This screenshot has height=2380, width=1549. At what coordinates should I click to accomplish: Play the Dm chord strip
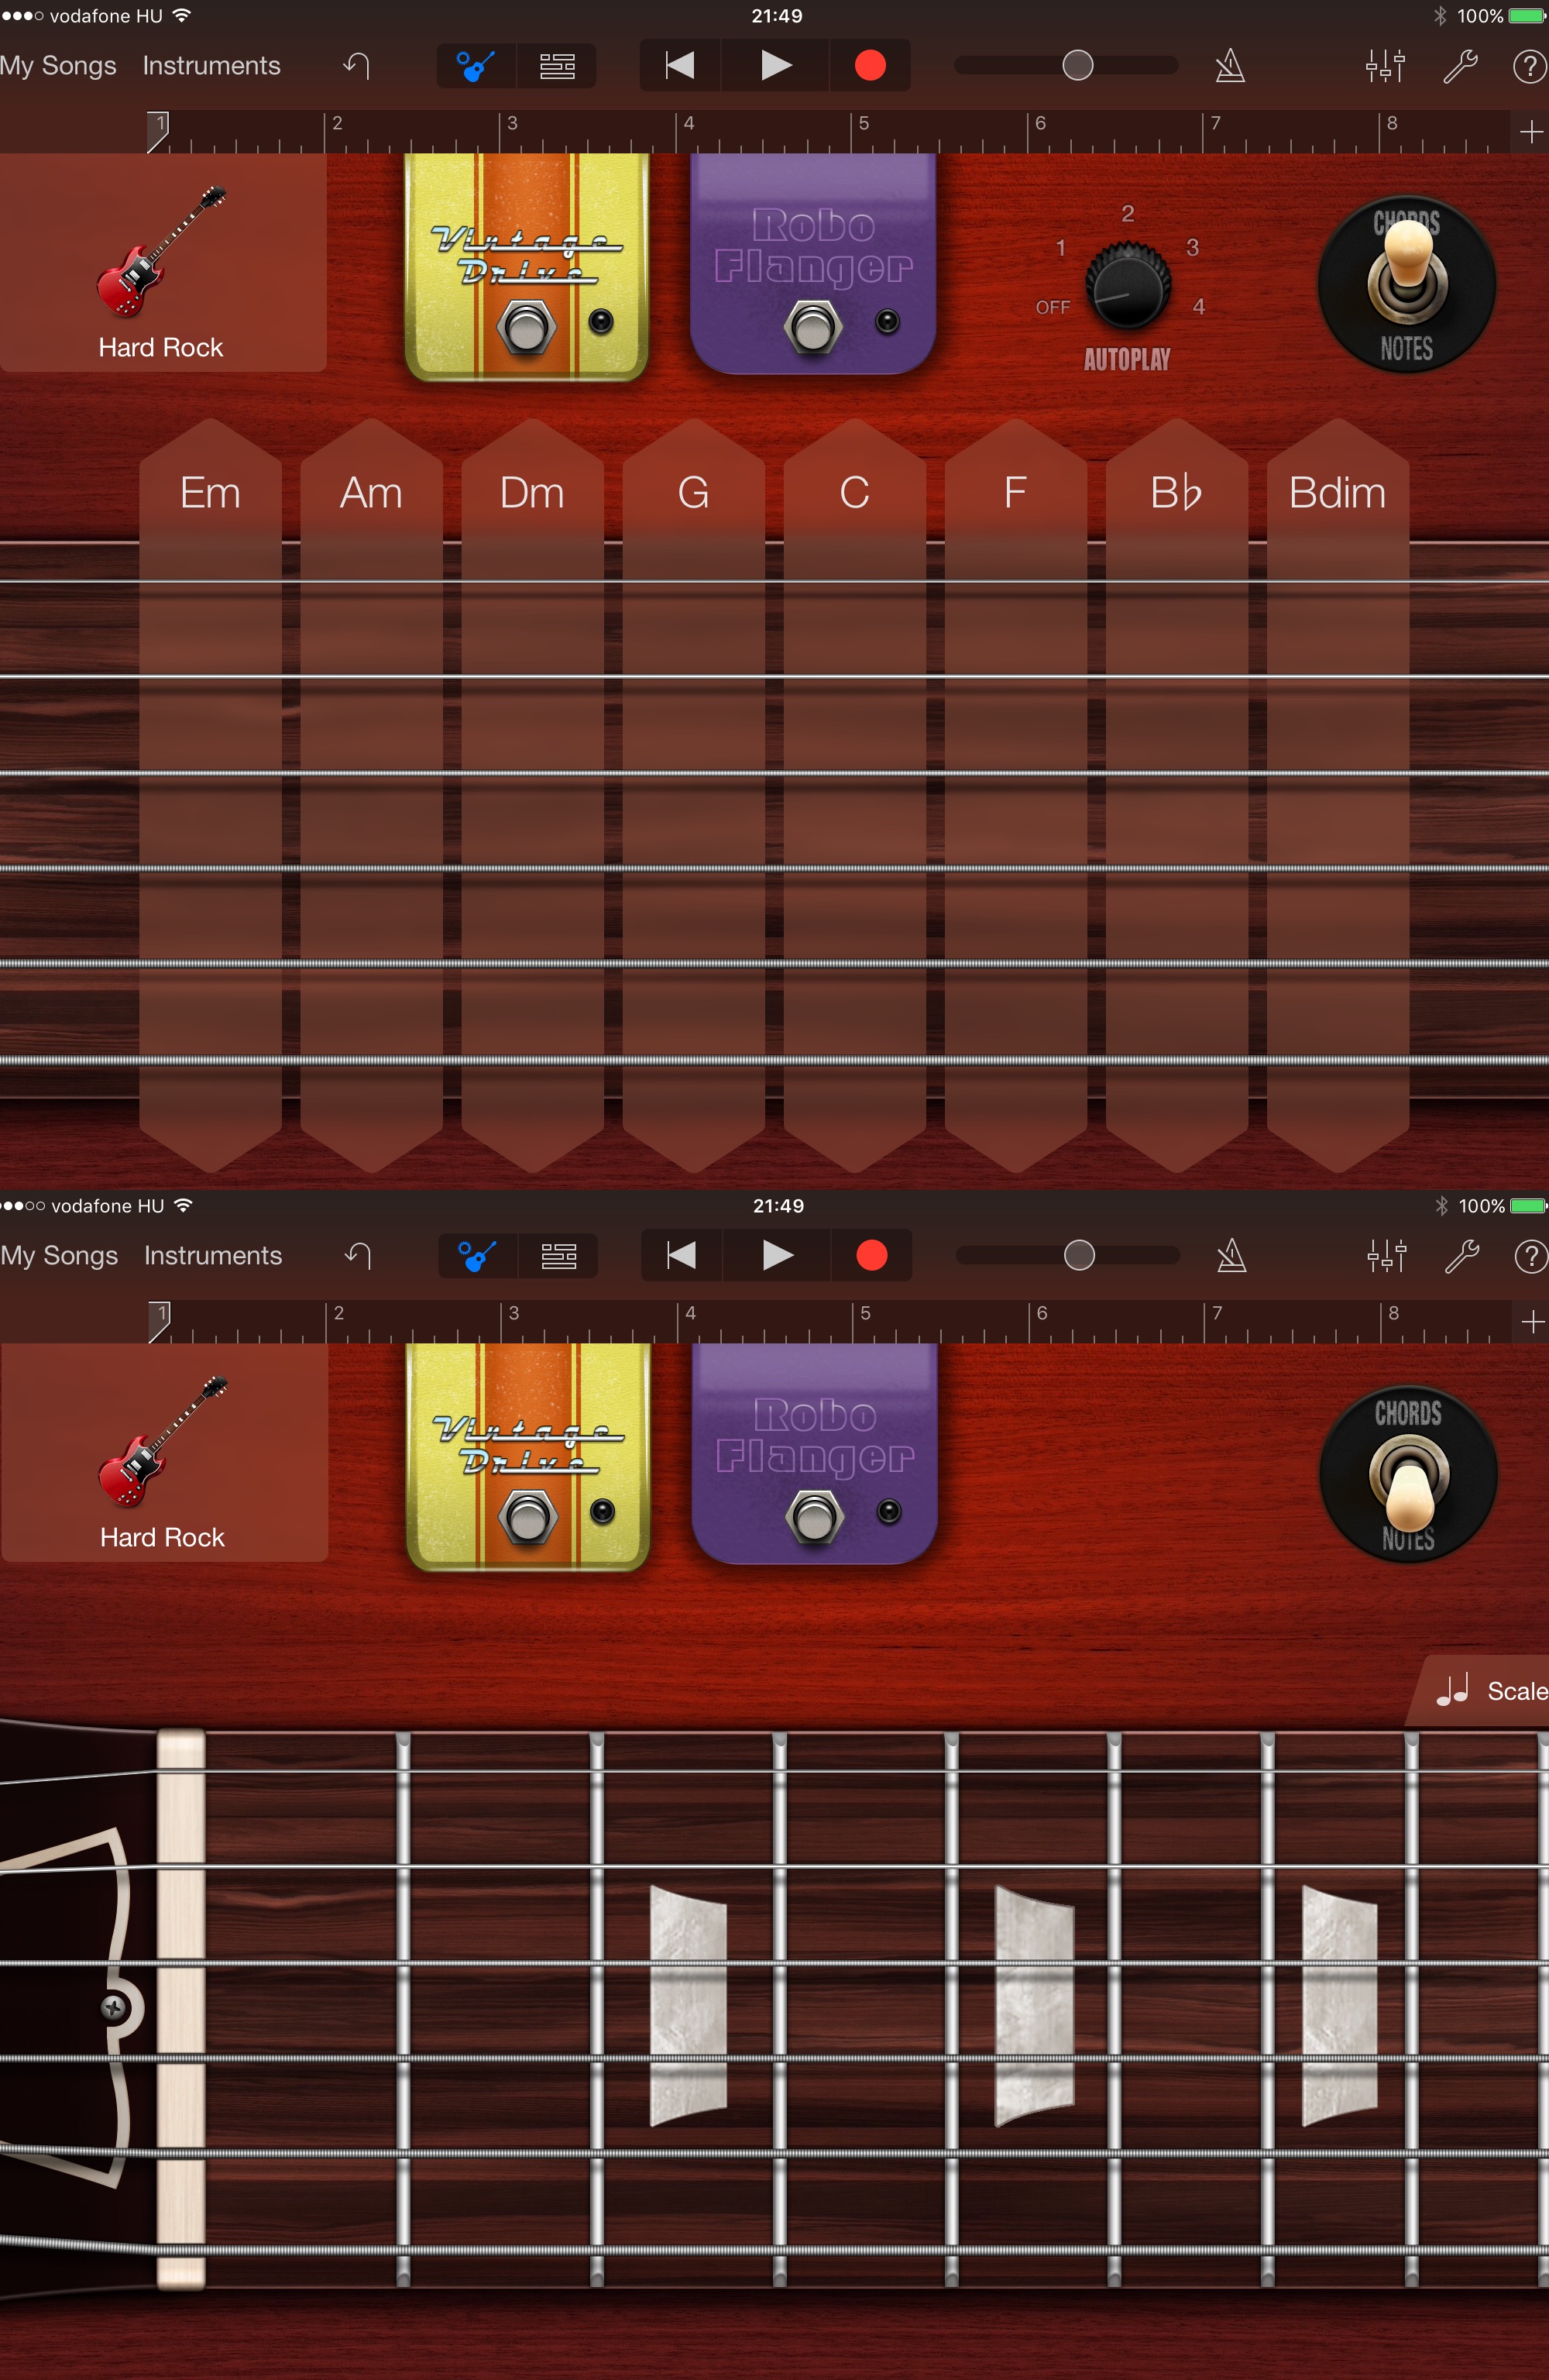(x=532, y=795)
